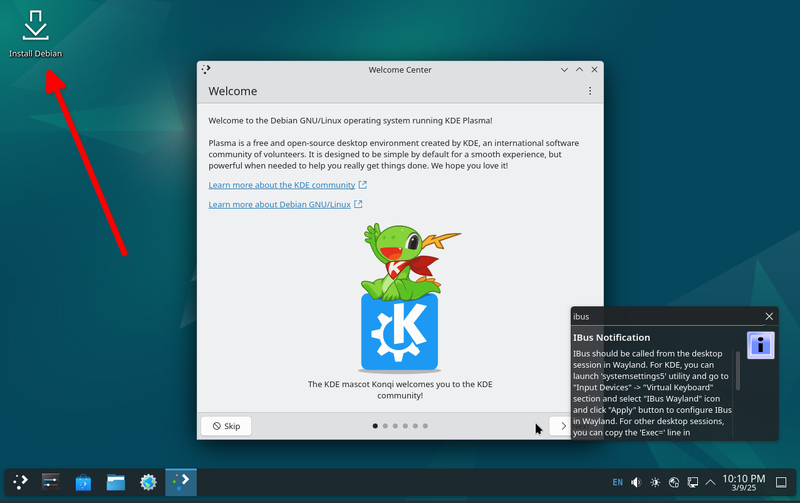This screenshot has height=503, width=800.
Task: Click the network connection tray icon
Action: click(x=692, y=483)
